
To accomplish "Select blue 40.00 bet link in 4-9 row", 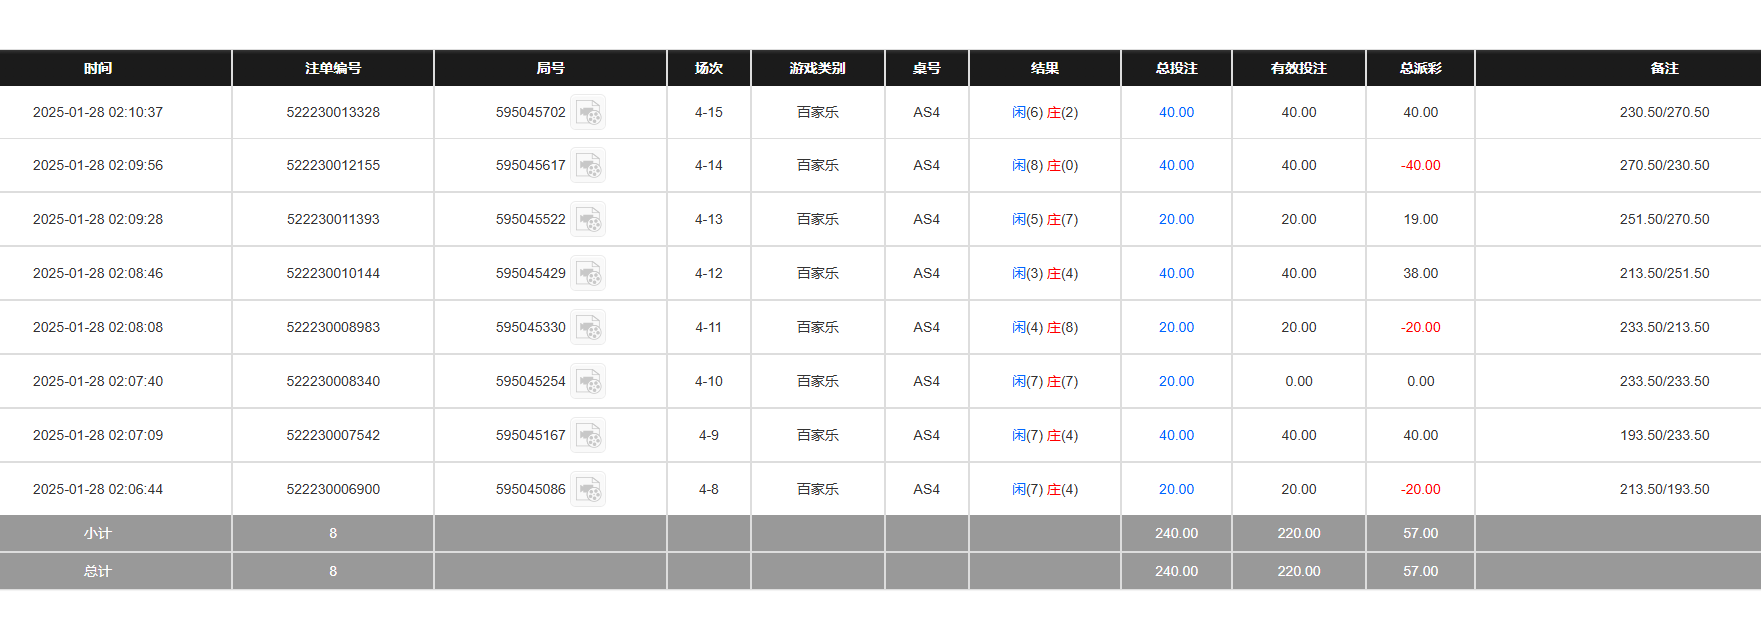I will coord(1176,435).
